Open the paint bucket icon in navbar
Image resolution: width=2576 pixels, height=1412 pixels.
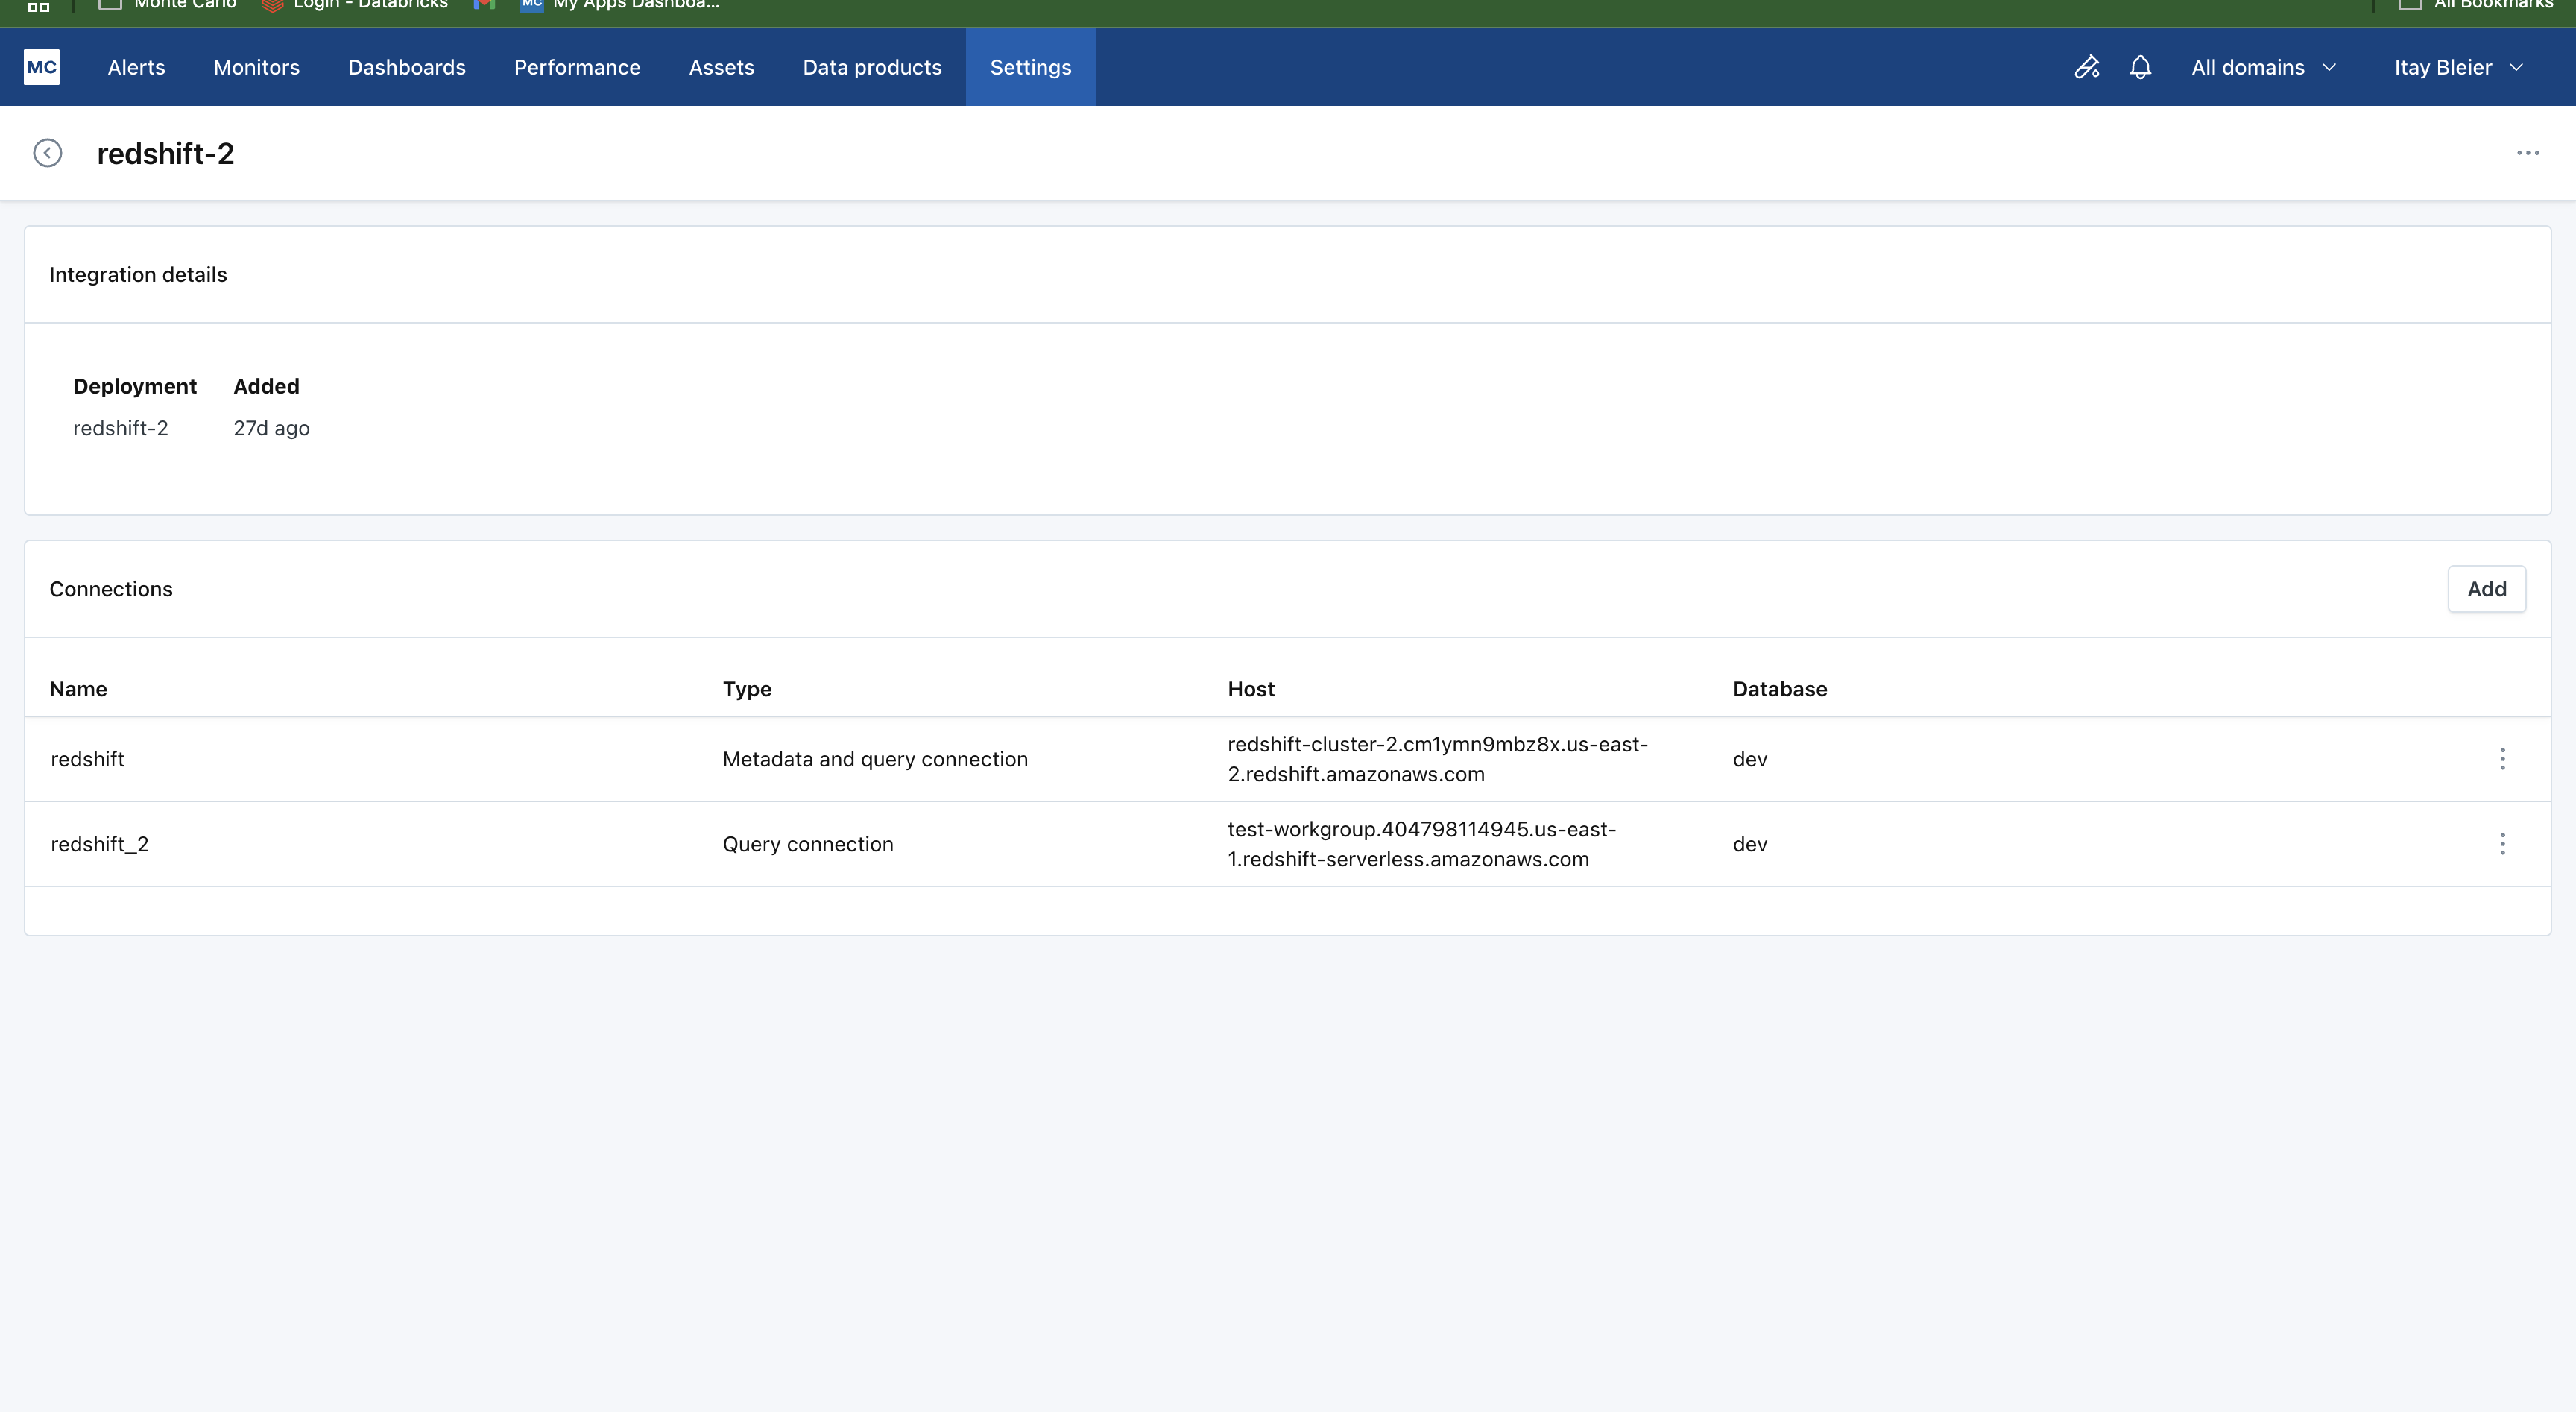(2087, 67)
